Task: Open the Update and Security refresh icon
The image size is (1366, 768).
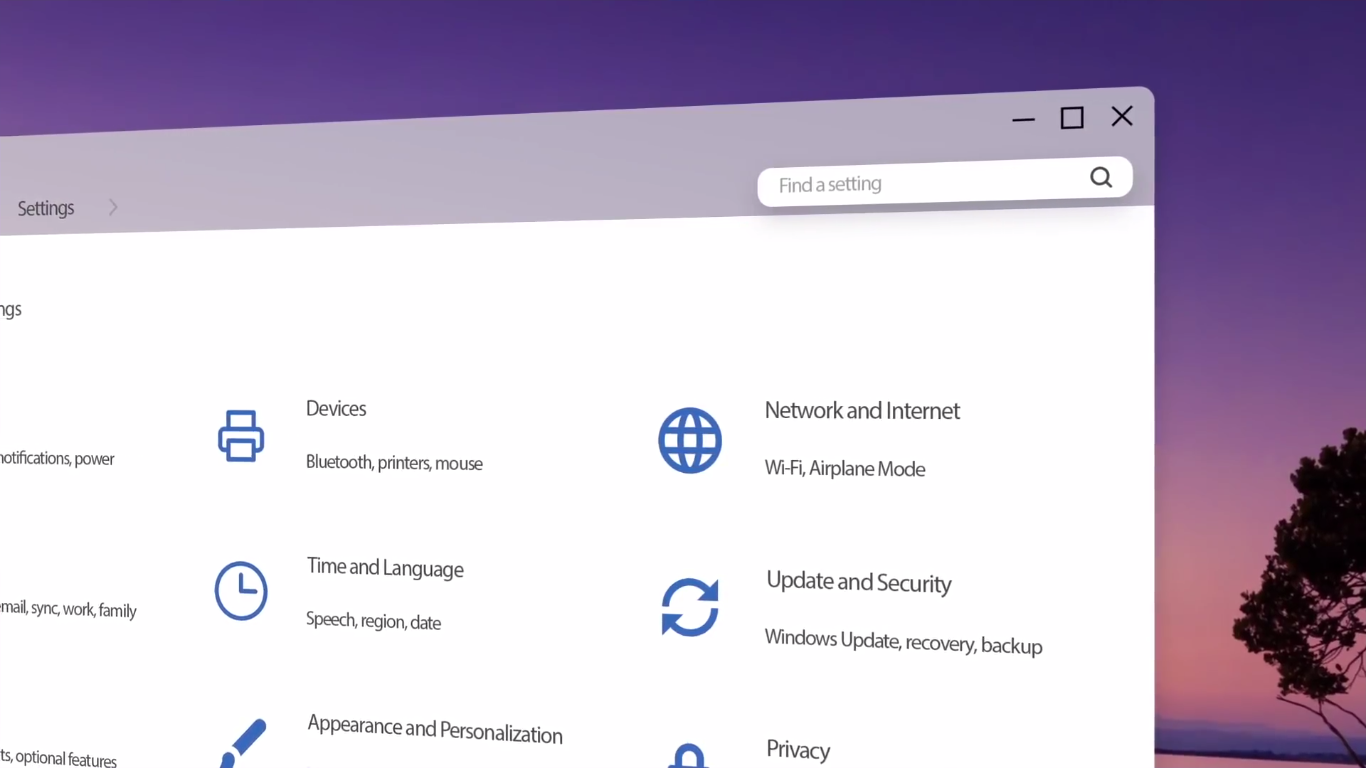Action: [x=690, y=607]
